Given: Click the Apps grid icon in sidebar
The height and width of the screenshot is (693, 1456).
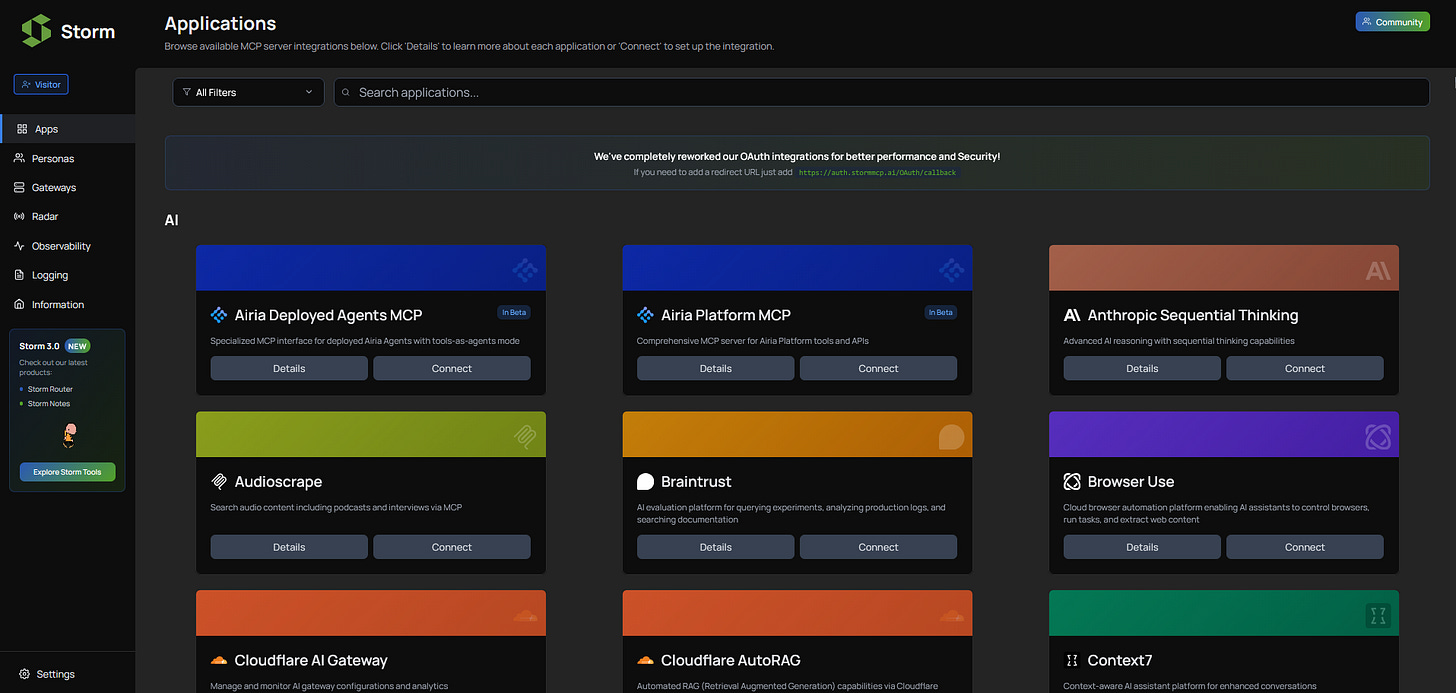Looking at the screenshot, I should [x=22, y=129].
